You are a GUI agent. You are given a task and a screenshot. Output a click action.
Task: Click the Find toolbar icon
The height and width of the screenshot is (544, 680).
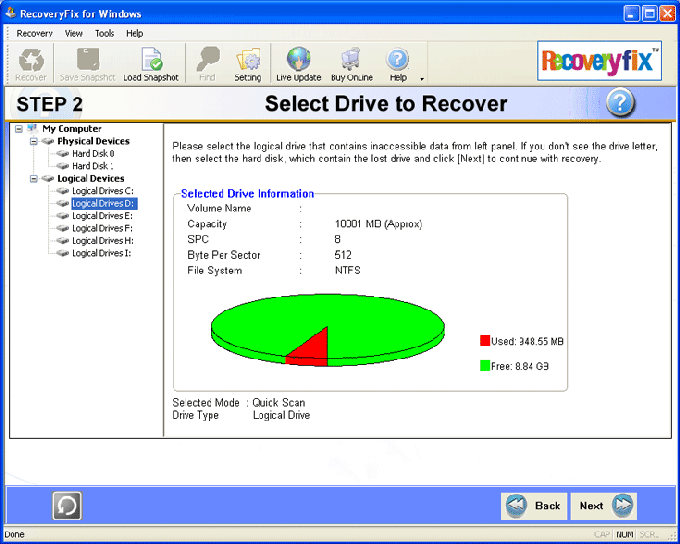[x=207, y=64]
